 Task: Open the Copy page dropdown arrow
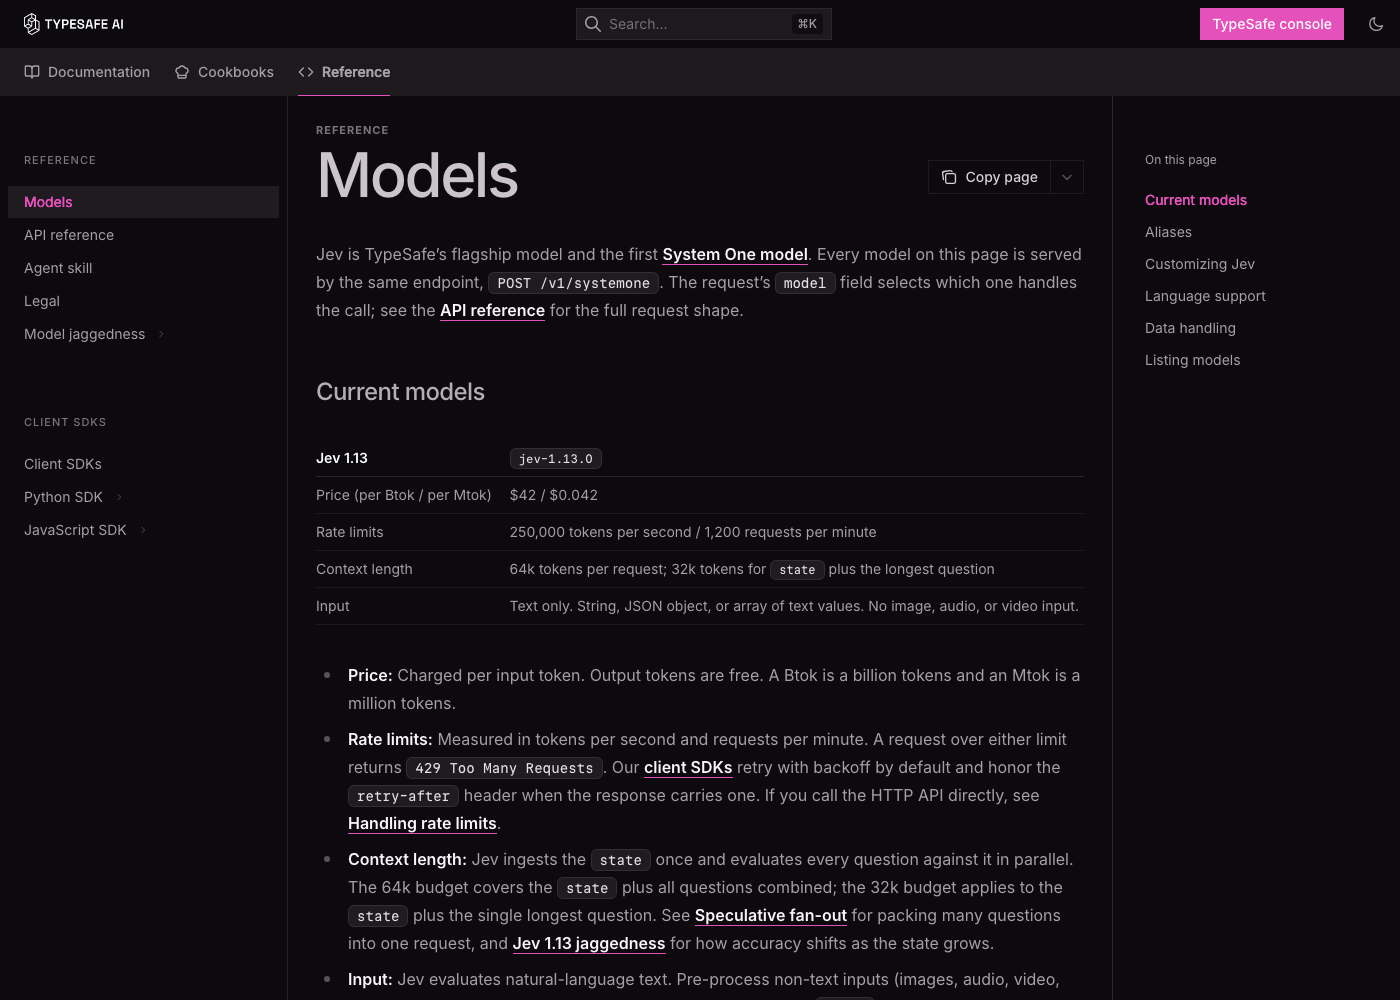pyautogui.click(x=1067, y=177)
